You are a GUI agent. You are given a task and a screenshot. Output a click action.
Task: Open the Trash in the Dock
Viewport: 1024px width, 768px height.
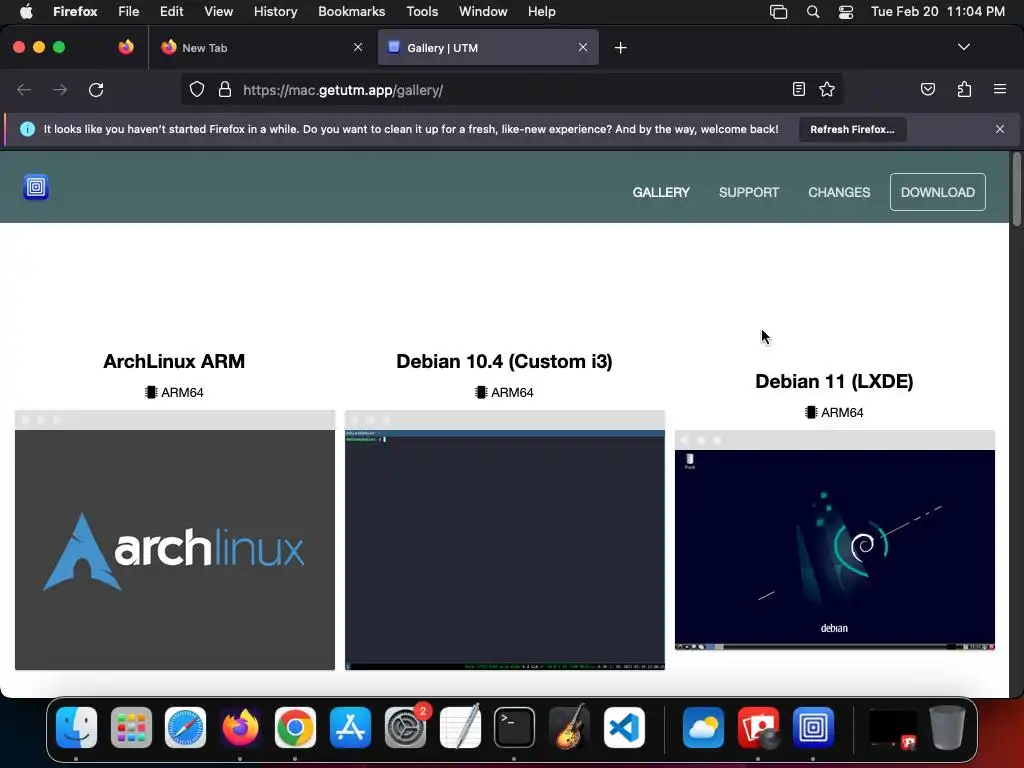(947, 727)
